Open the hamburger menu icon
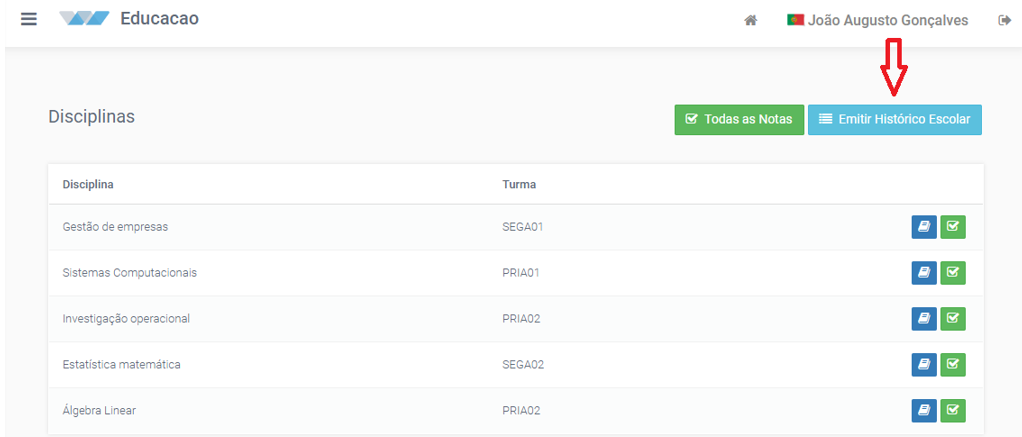The image size is (1022, 437). (29, 19)
